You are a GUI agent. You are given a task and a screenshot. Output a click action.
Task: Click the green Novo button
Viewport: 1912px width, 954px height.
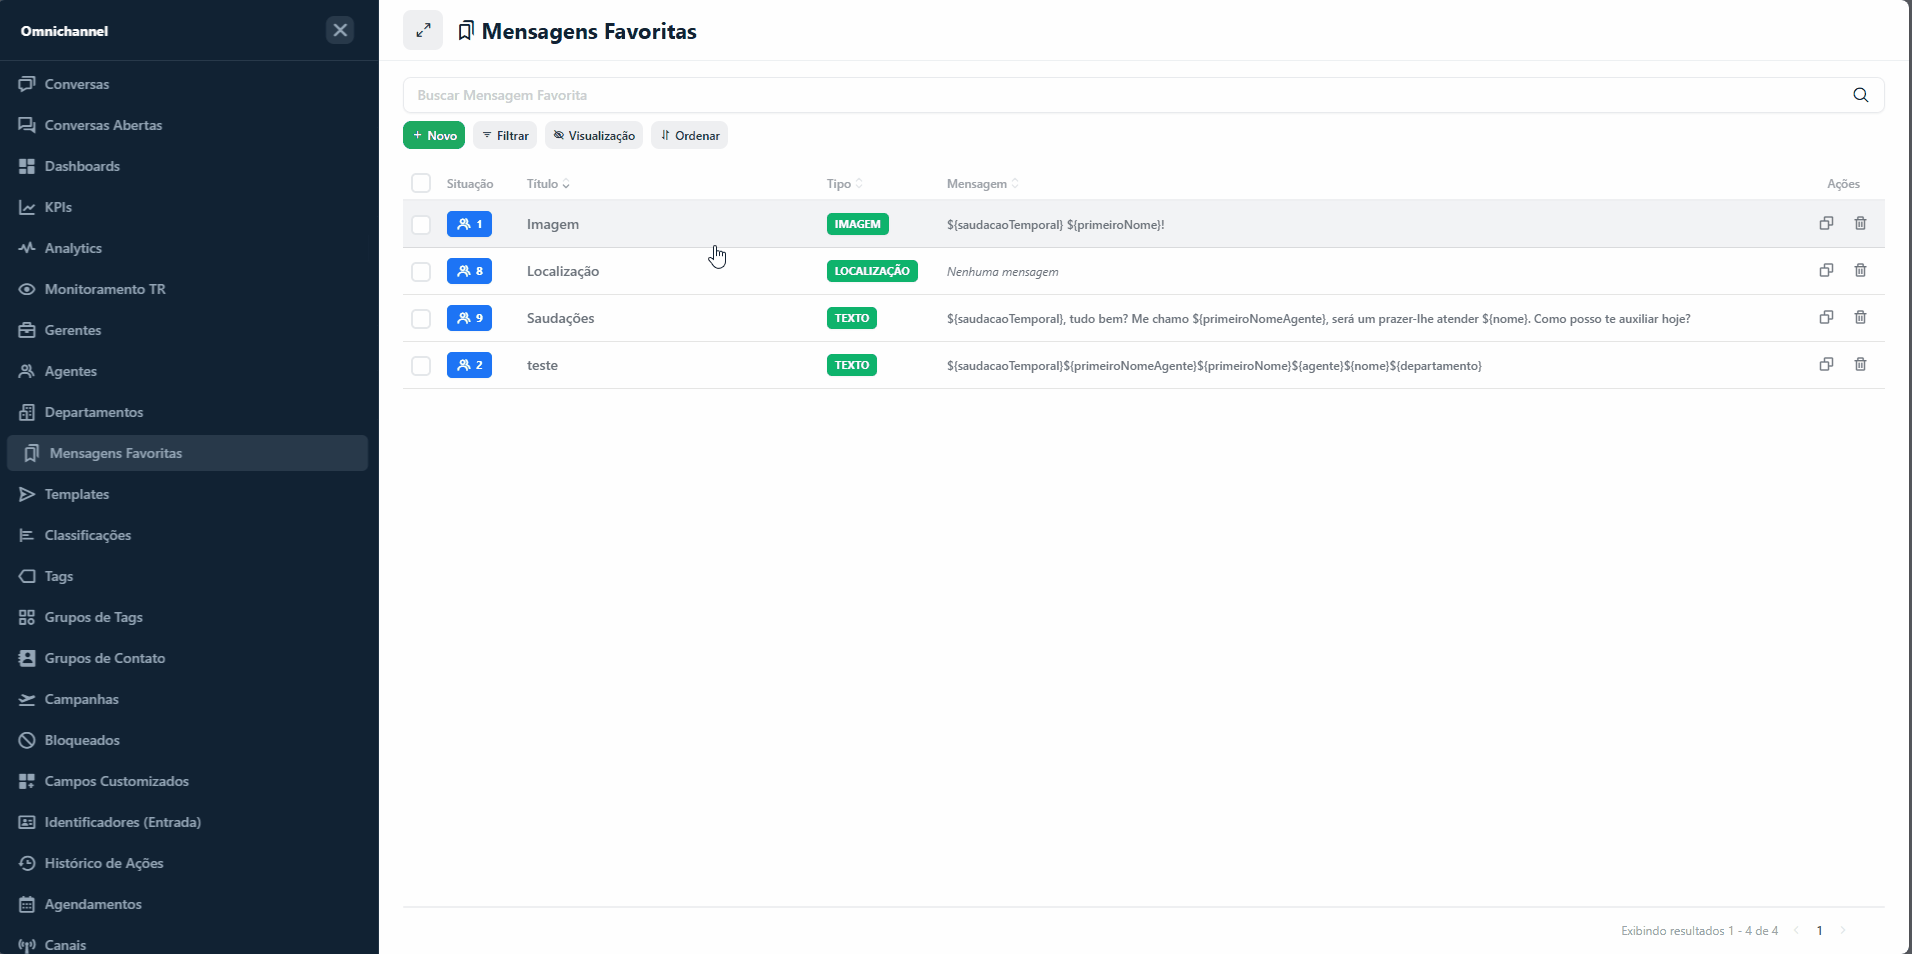pyautogui.click(x=434, y=135)
